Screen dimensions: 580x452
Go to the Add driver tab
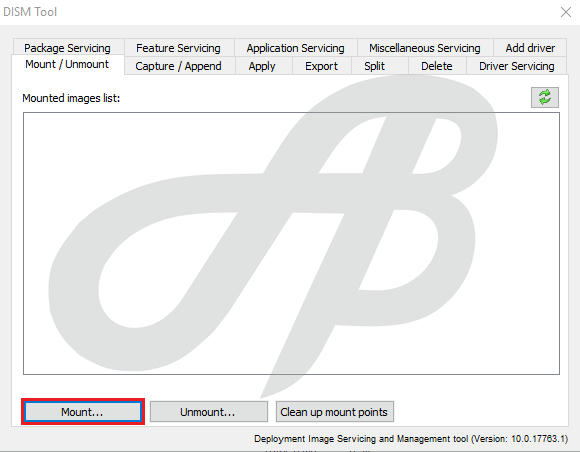click(x=530, y=48)
